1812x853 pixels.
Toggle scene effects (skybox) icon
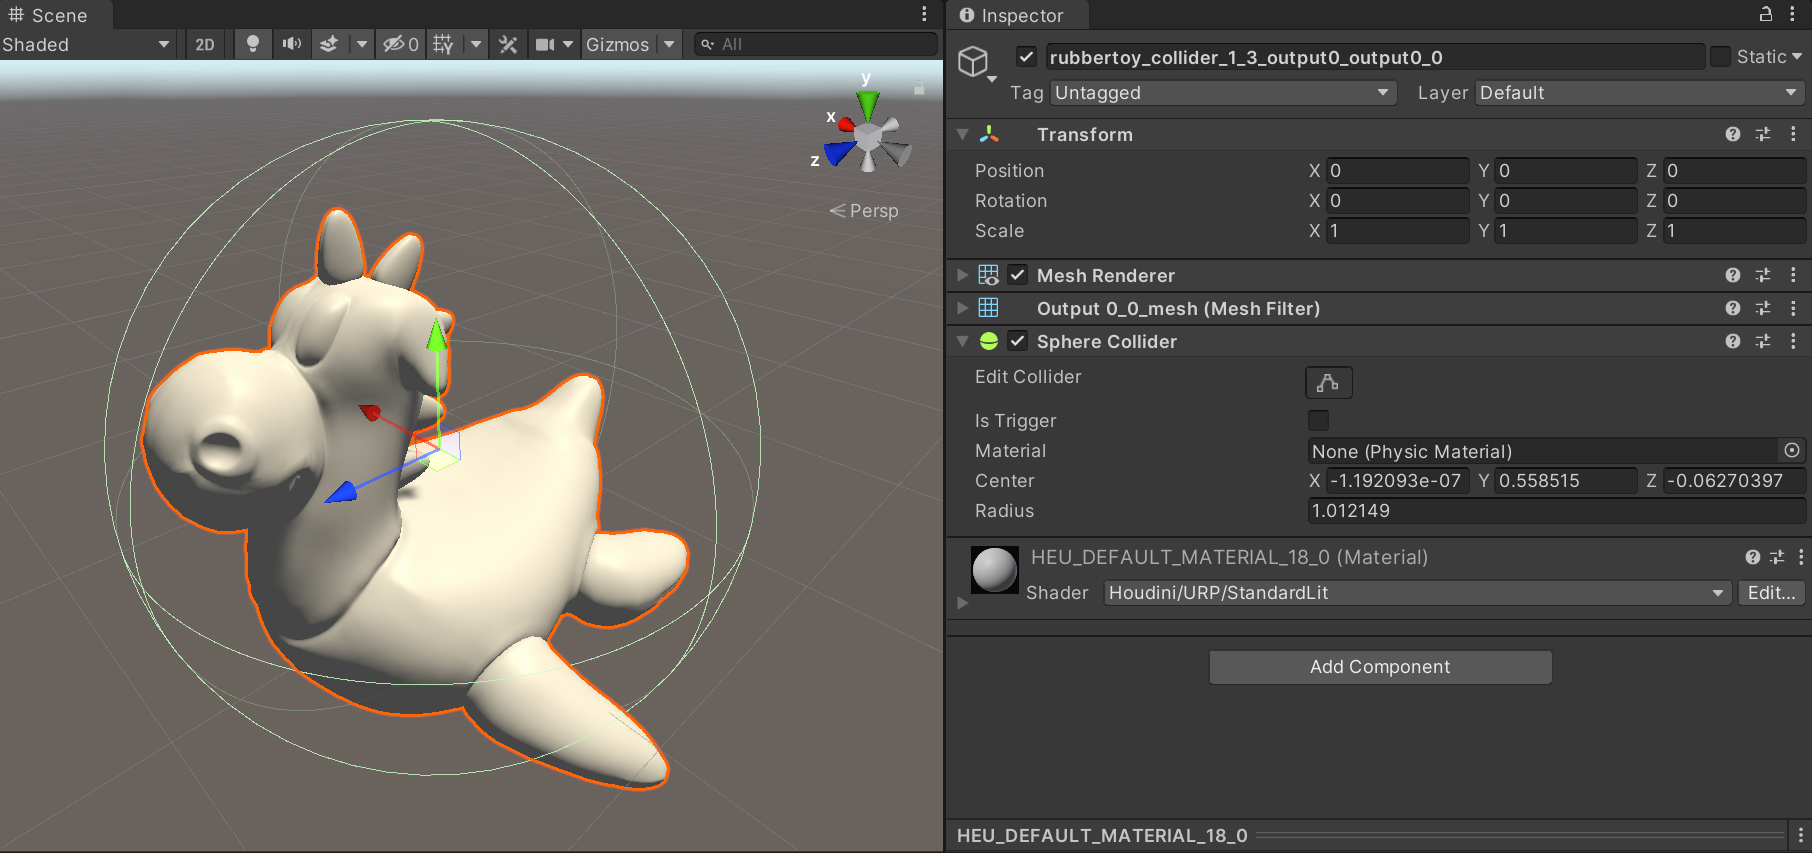[x=329, y=45]
